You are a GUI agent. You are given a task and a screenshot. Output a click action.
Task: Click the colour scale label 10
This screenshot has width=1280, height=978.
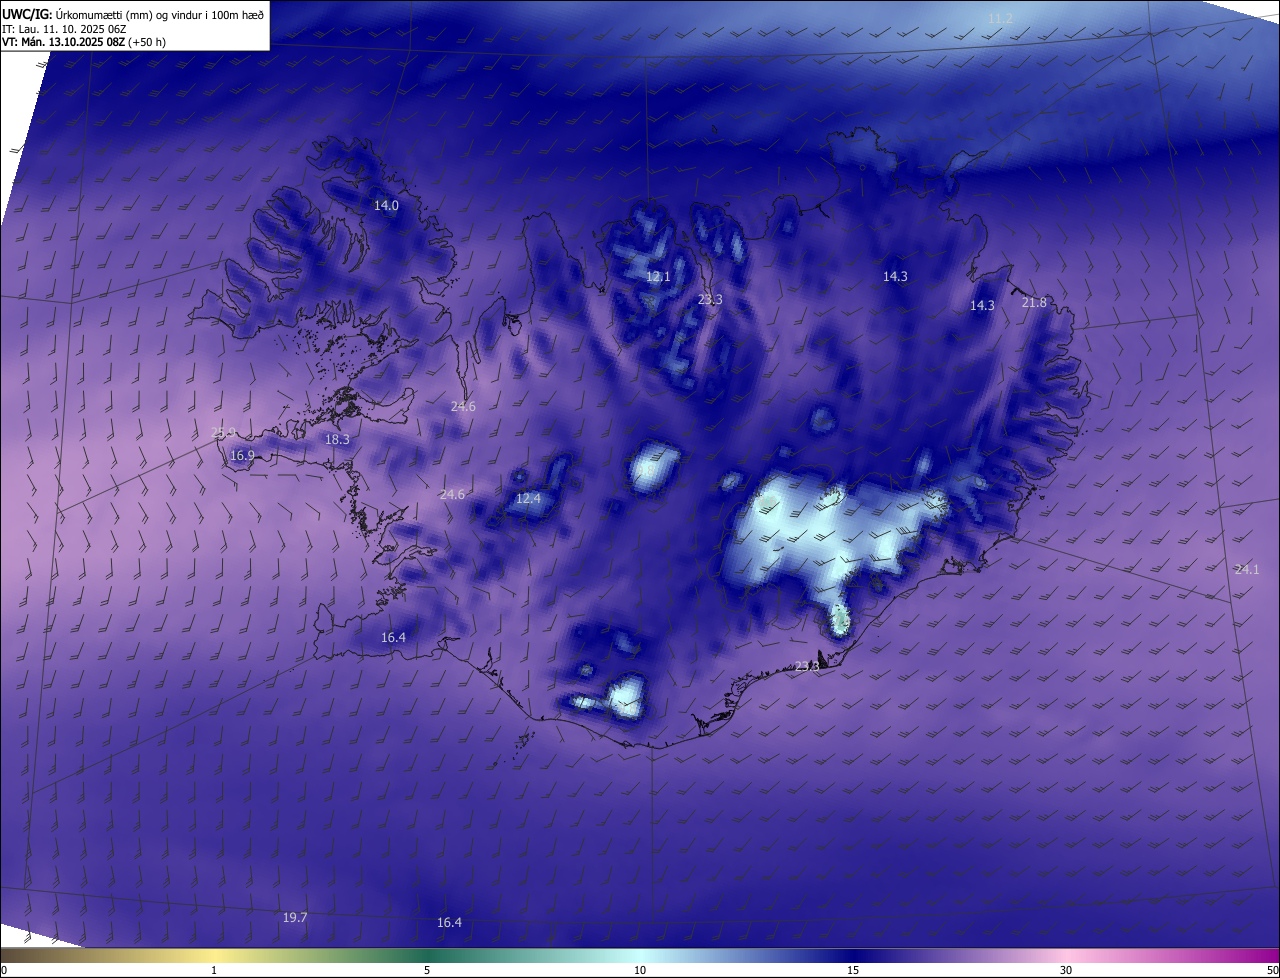(640, 970)
